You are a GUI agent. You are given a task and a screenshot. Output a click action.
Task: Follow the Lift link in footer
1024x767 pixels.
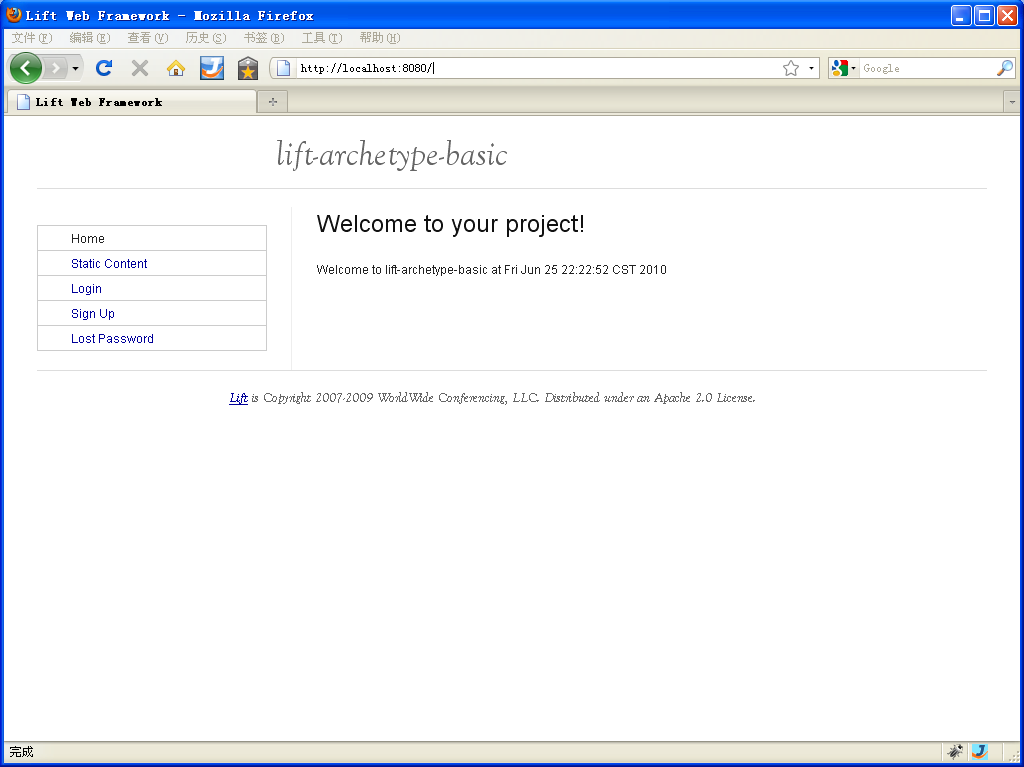[x=238, y=398]
